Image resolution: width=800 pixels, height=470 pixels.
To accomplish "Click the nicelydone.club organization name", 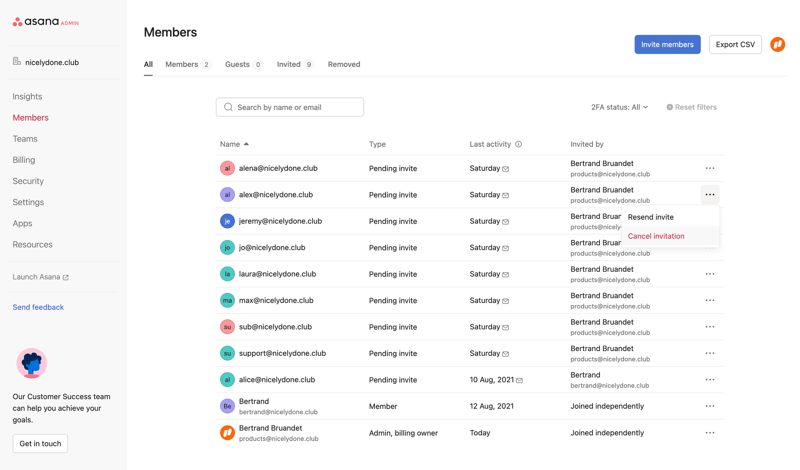I will [52, 62].
